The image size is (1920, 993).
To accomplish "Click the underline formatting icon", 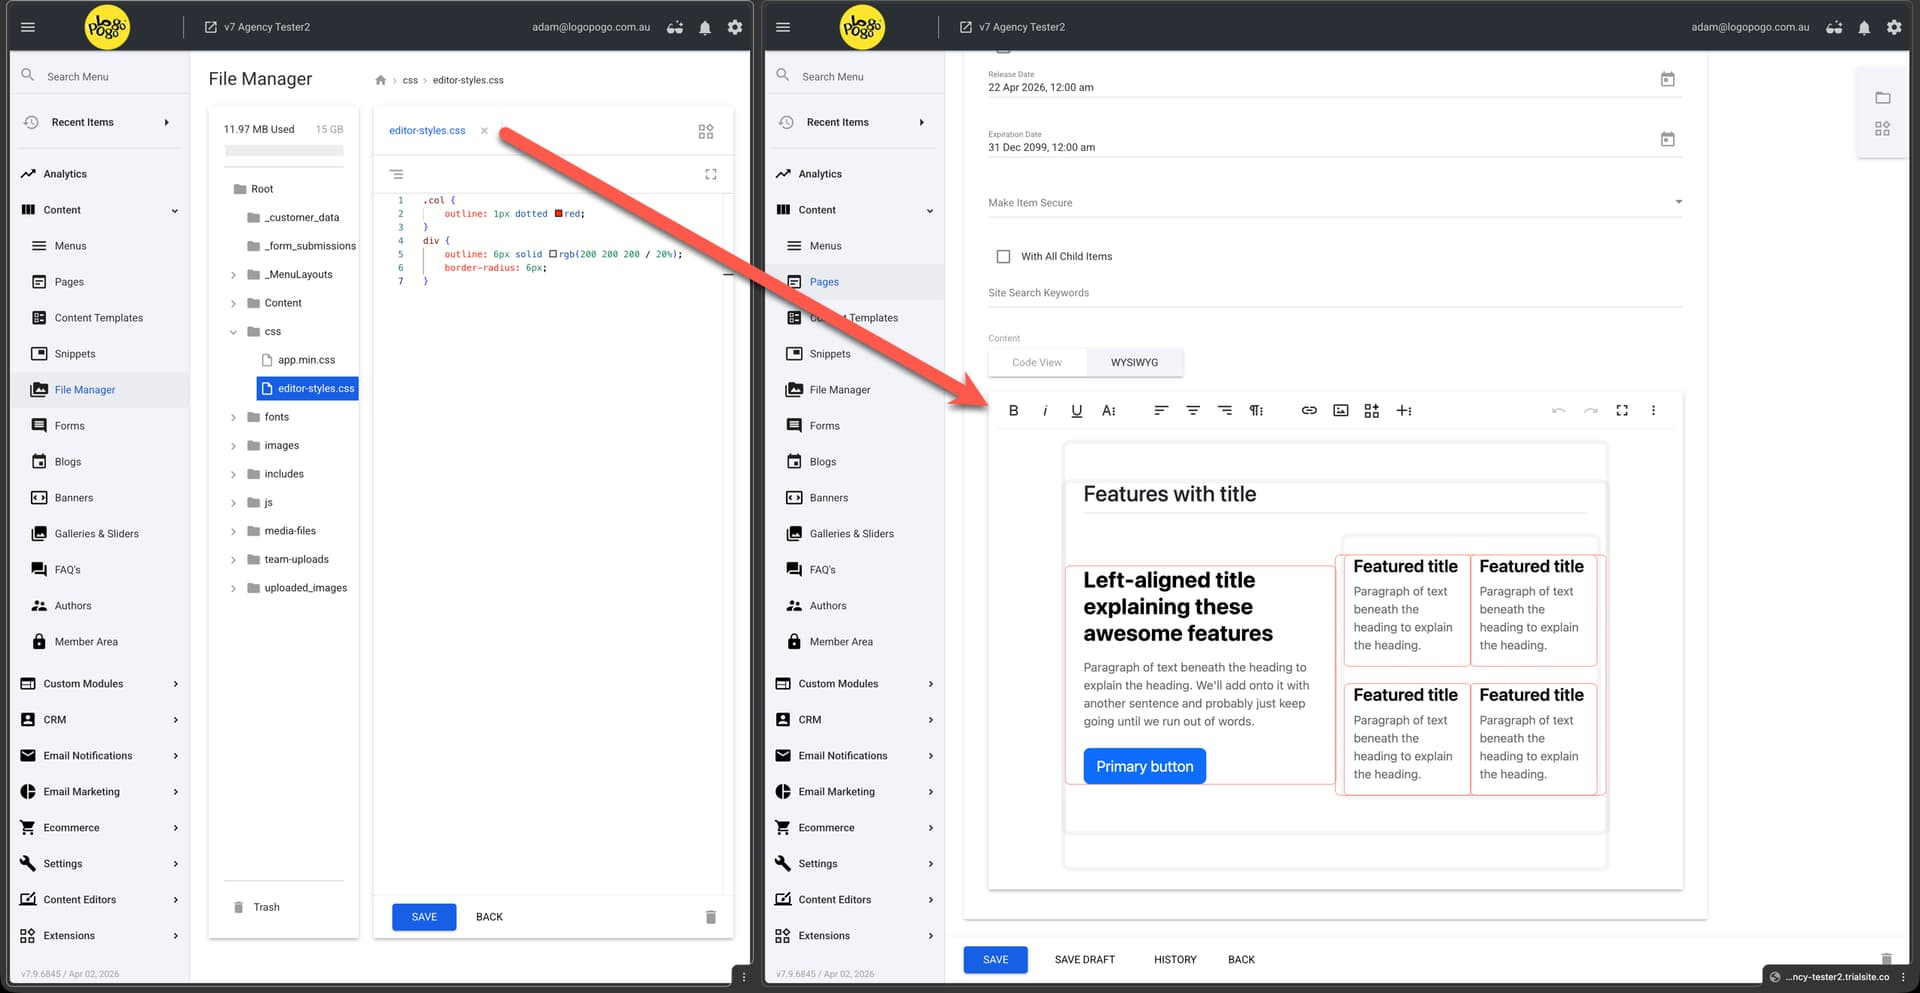I will click(x=1076, y=410).
